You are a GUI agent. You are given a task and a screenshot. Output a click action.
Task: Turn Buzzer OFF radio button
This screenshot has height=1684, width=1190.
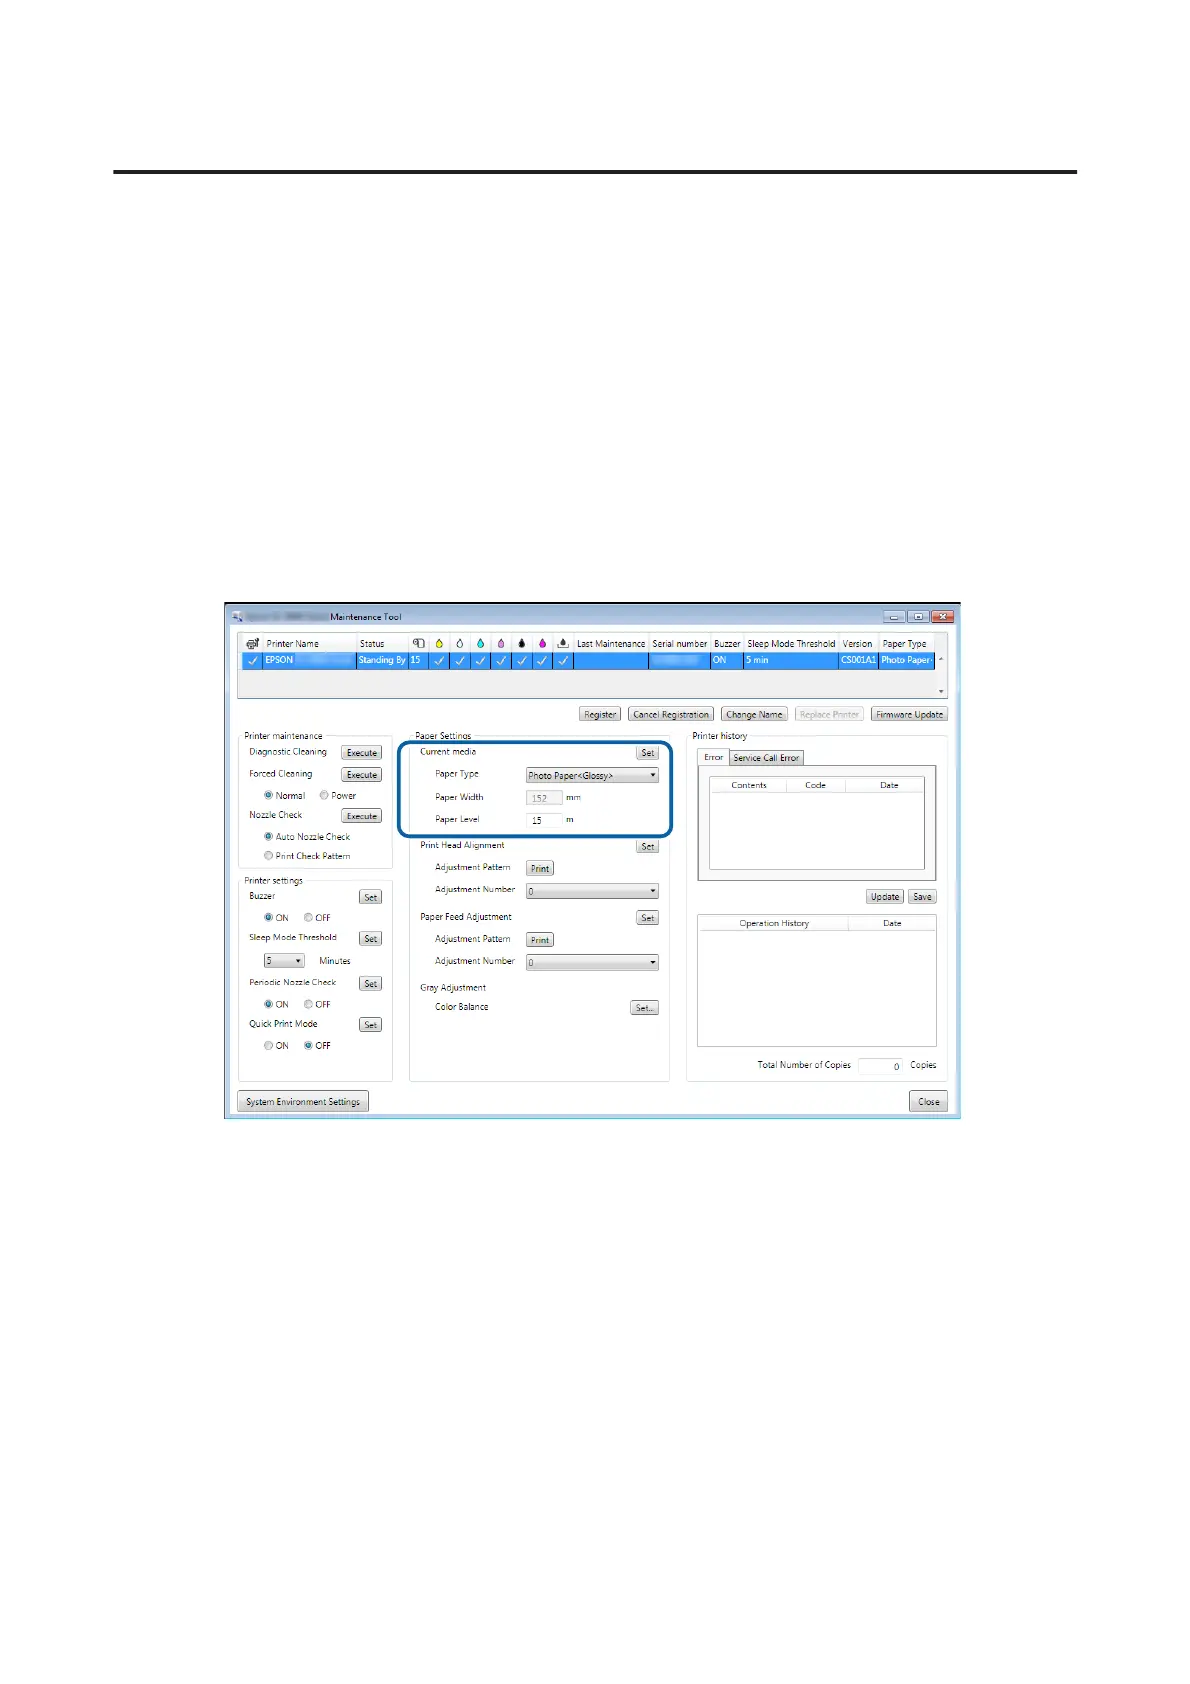[x=309, y=917]
